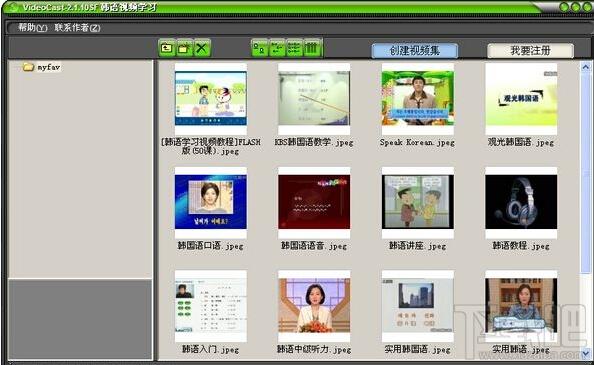Click the file name 韩语中级听力.jpeg

[314, 349]
